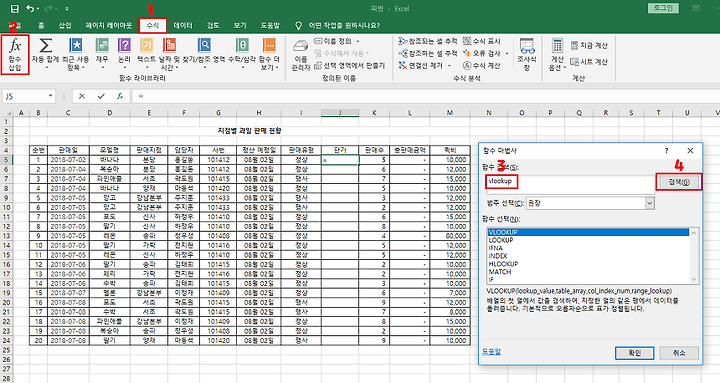Viewport: 720px width, 383px height.
Task: Click the formula bar input area
Action: point(426,96)
